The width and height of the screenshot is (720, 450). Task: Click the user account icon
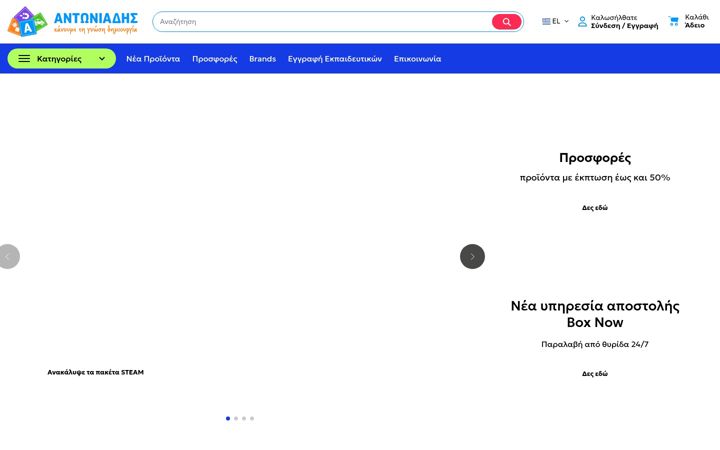(582, 22)
